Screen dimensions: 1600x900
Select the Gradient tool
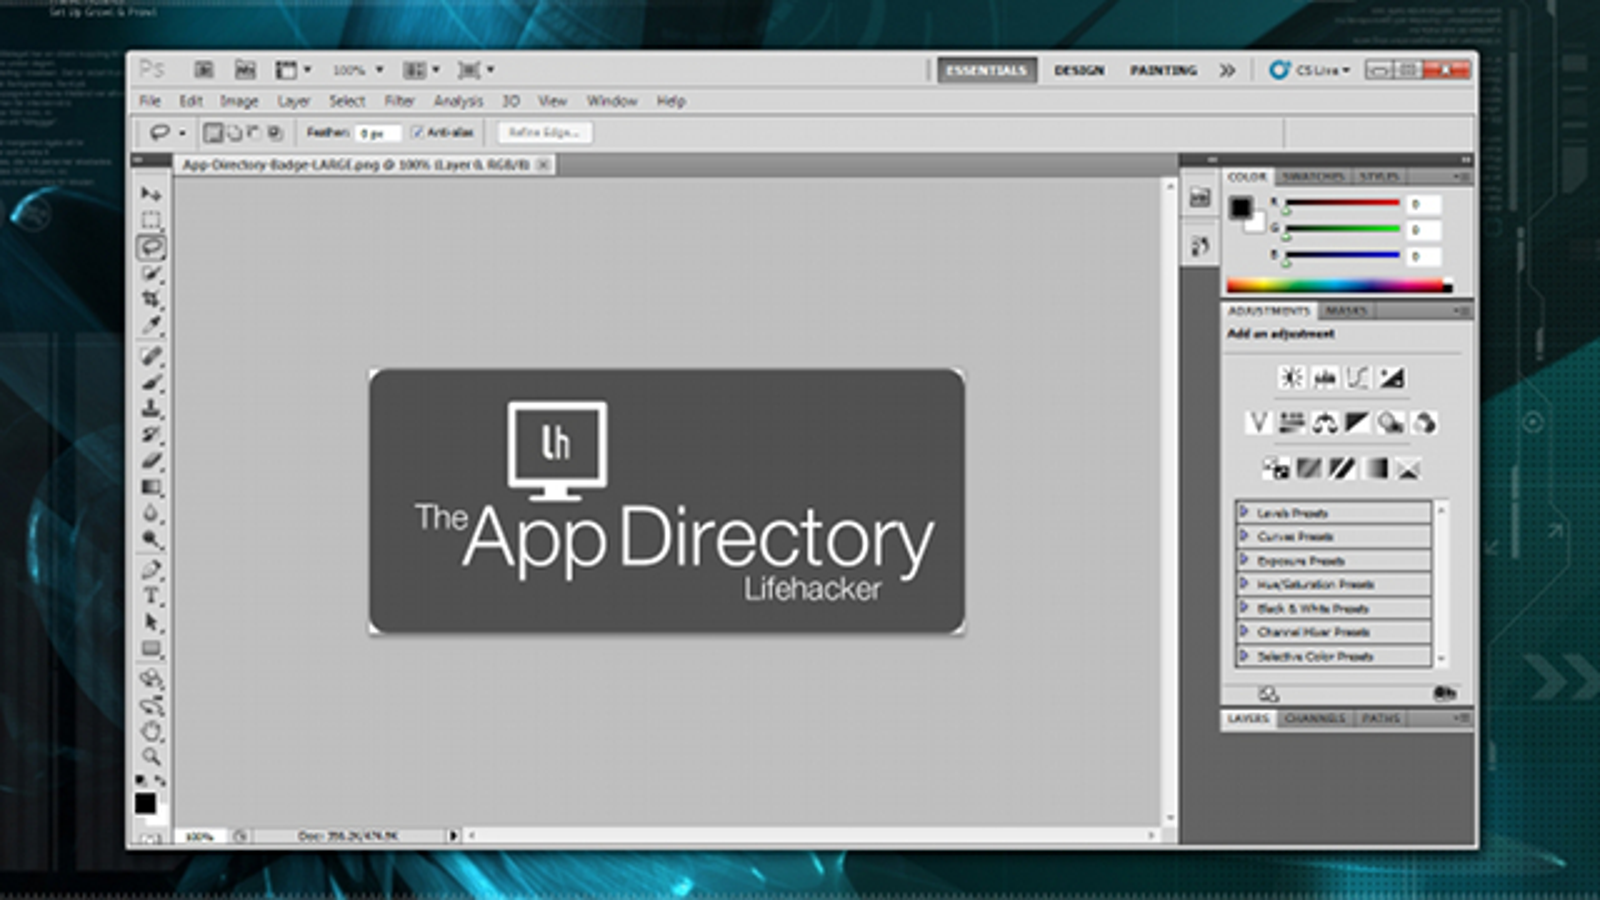pyautogui.click(x=151, y=487)
